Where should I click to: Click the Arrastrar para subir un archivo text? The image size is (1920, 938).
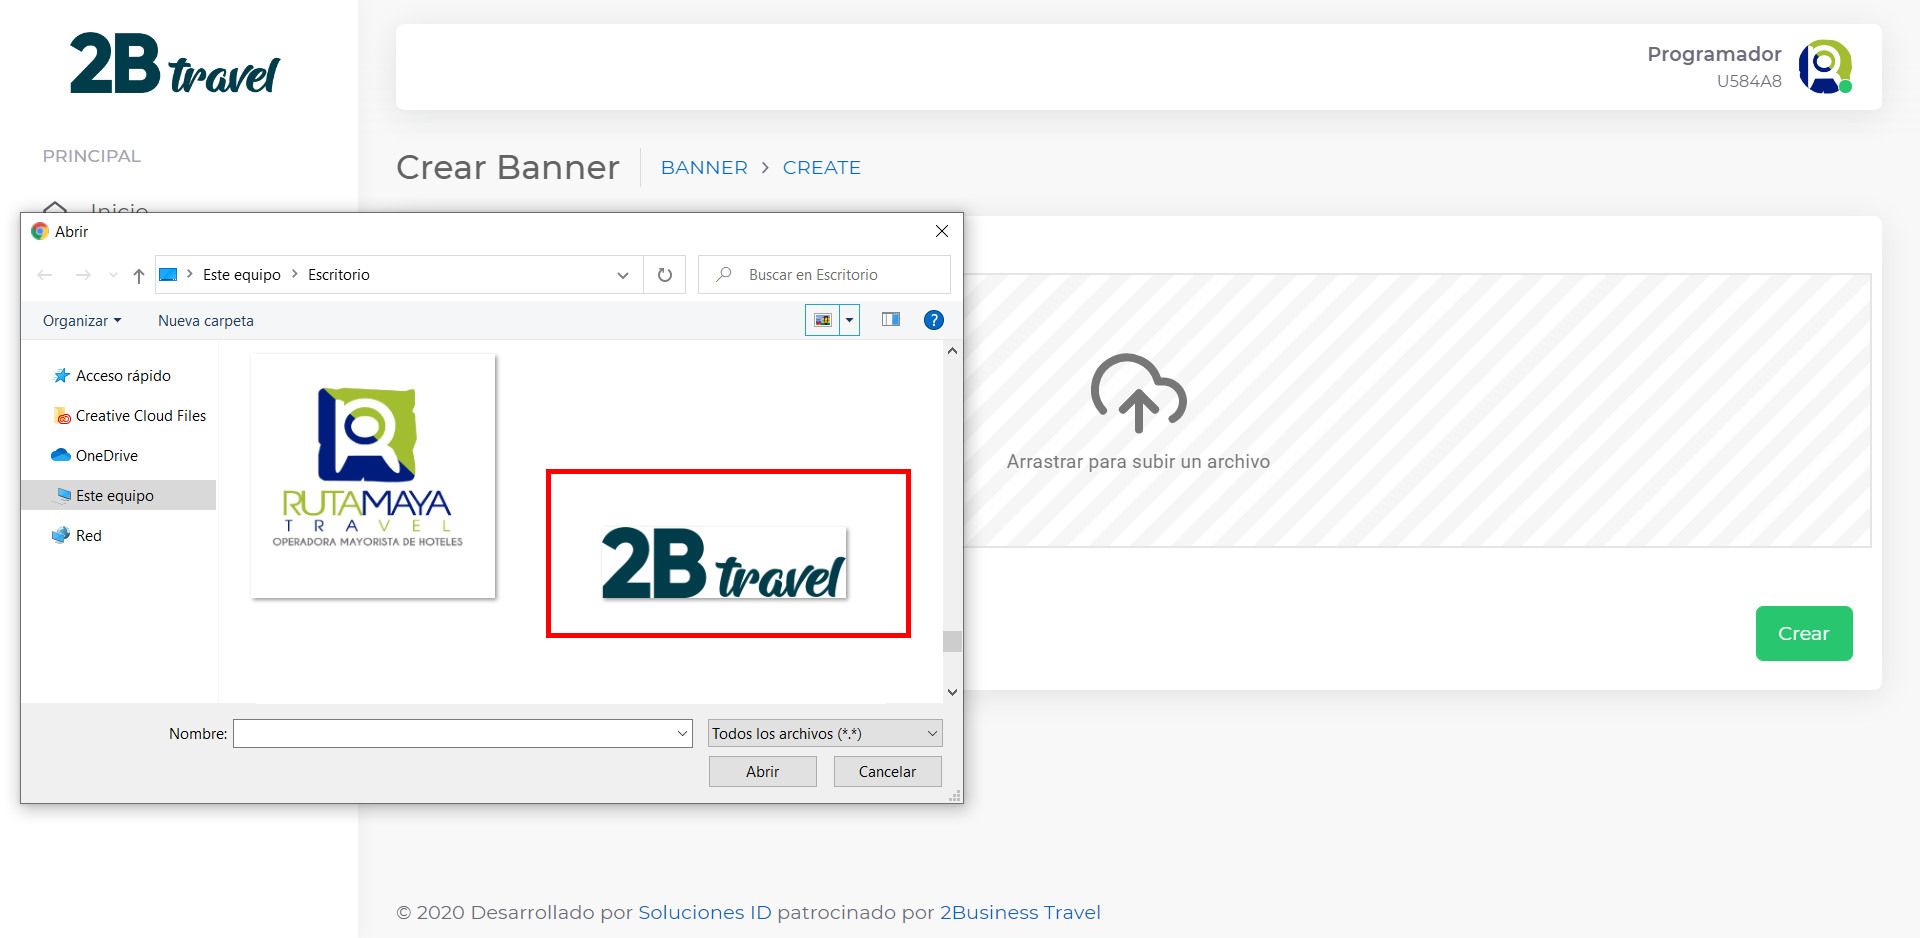click(x=1138, y=462)
